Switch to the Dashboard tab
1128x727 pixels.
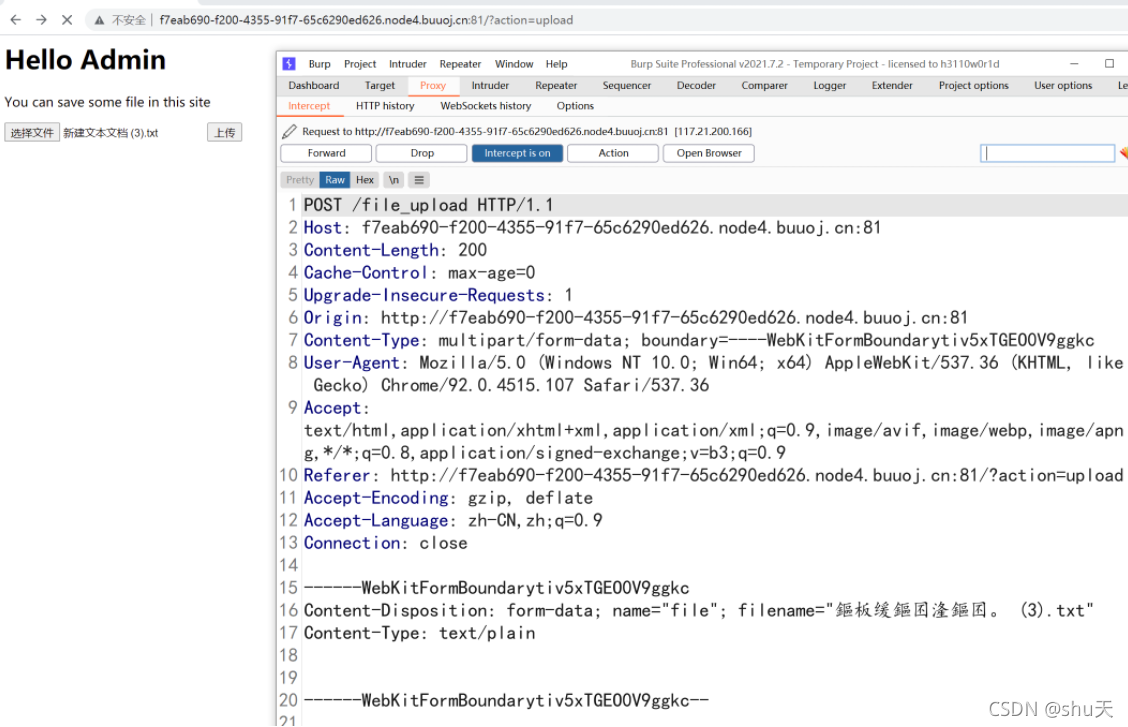pyautogui.click(x=314, y=86)
